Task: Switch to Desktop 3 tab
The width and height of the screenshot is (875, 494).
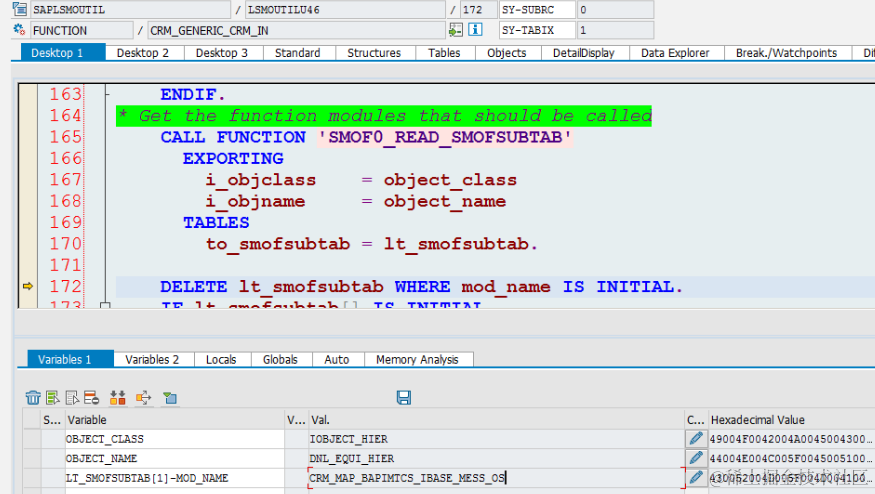Action: (222, 53)
